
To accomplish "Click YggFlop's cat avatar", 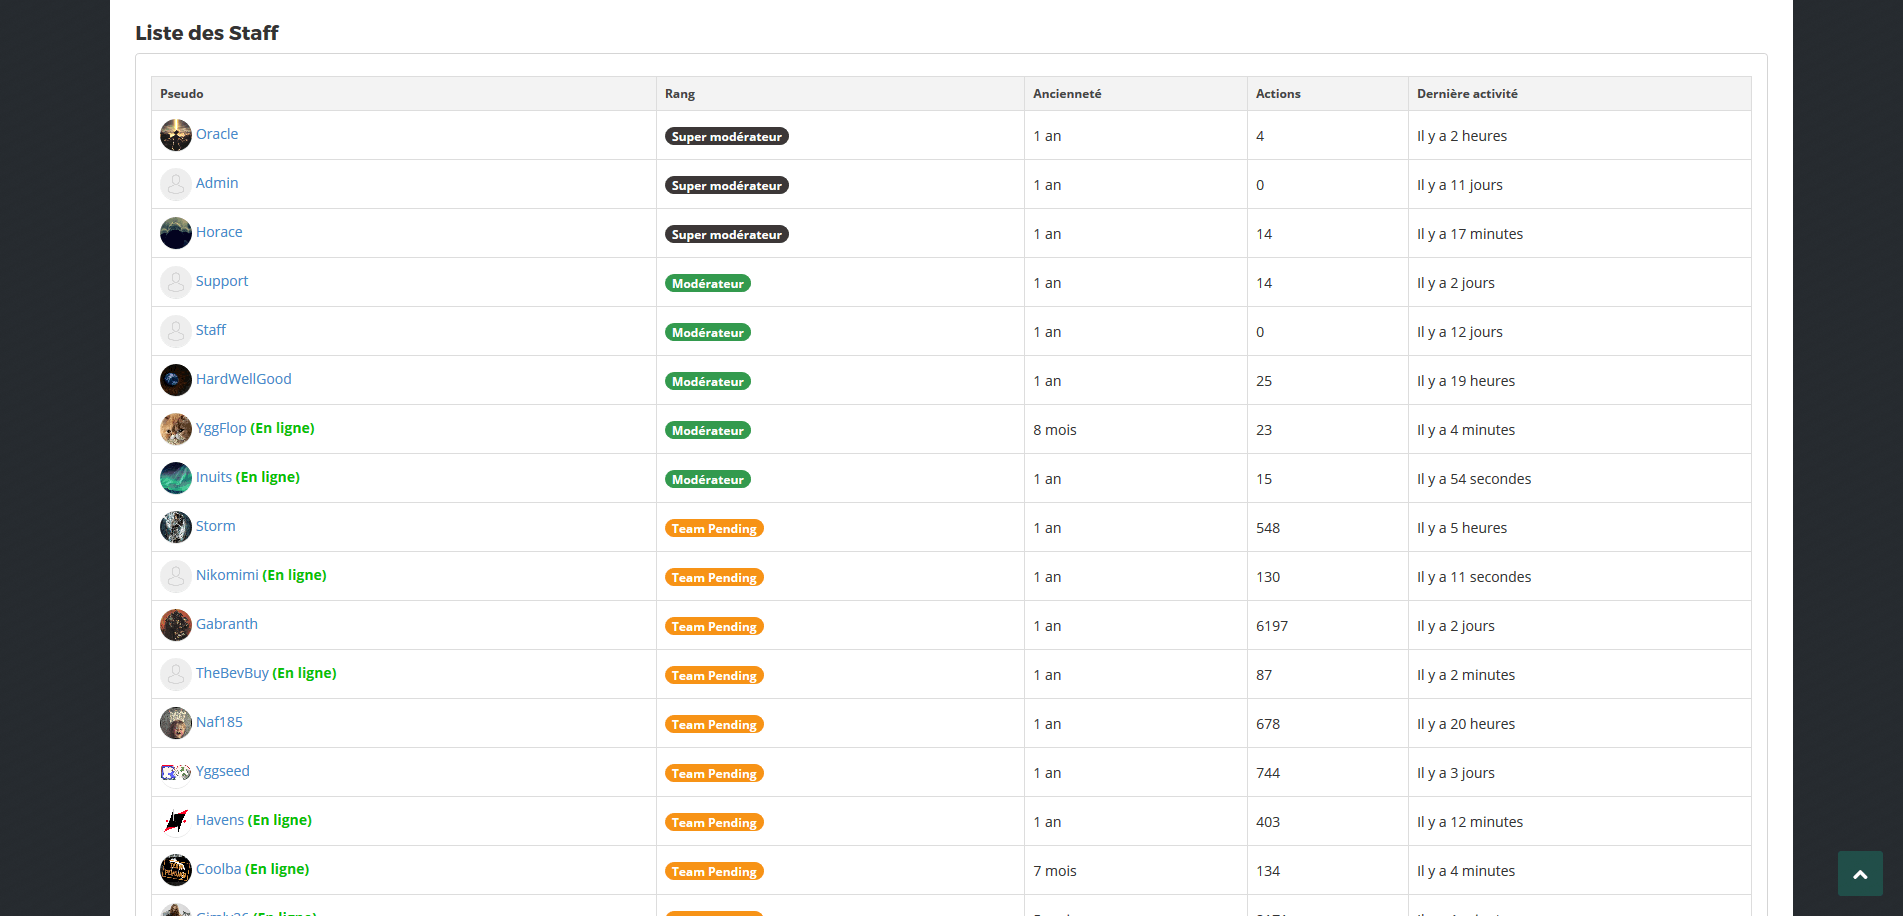I will [176, 429].
